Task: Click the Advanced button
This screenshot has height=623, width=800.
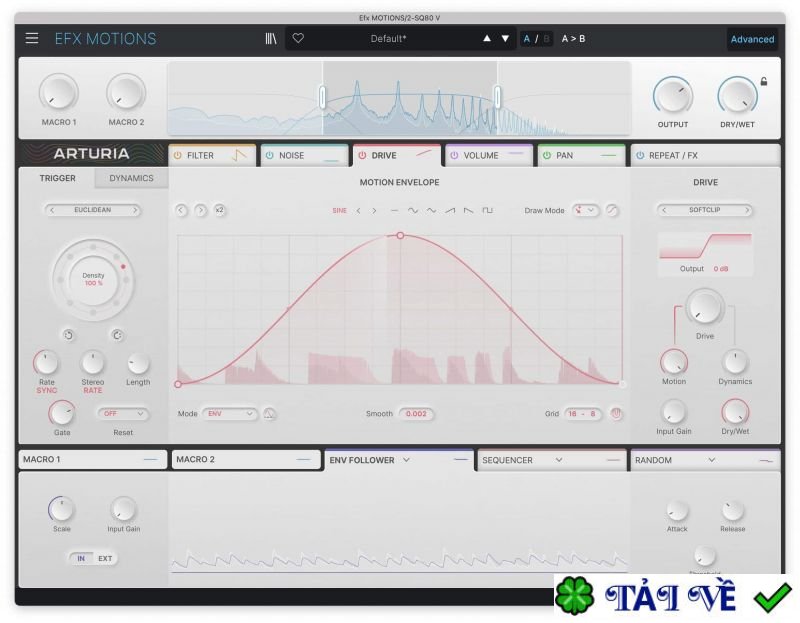Action: coord(752,39)
